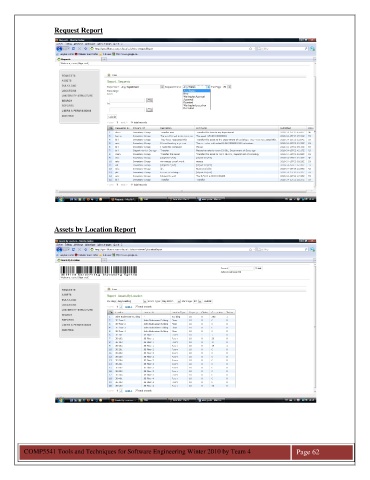Click the bookmark star in the Request Report address bar
Image resolution: width=370 pixels, height=480 pixels.
[x=251, y=49]
